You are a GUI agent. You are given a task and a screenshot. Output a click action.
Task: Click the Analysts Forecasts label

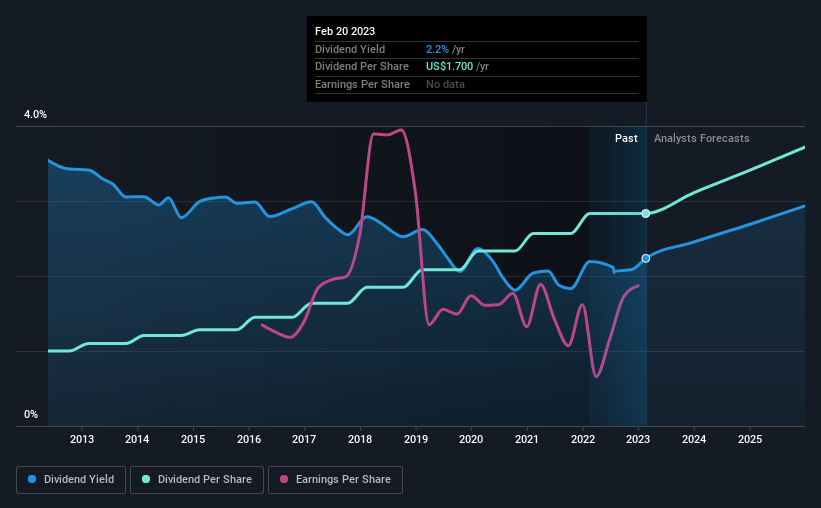tap(702, 138)
